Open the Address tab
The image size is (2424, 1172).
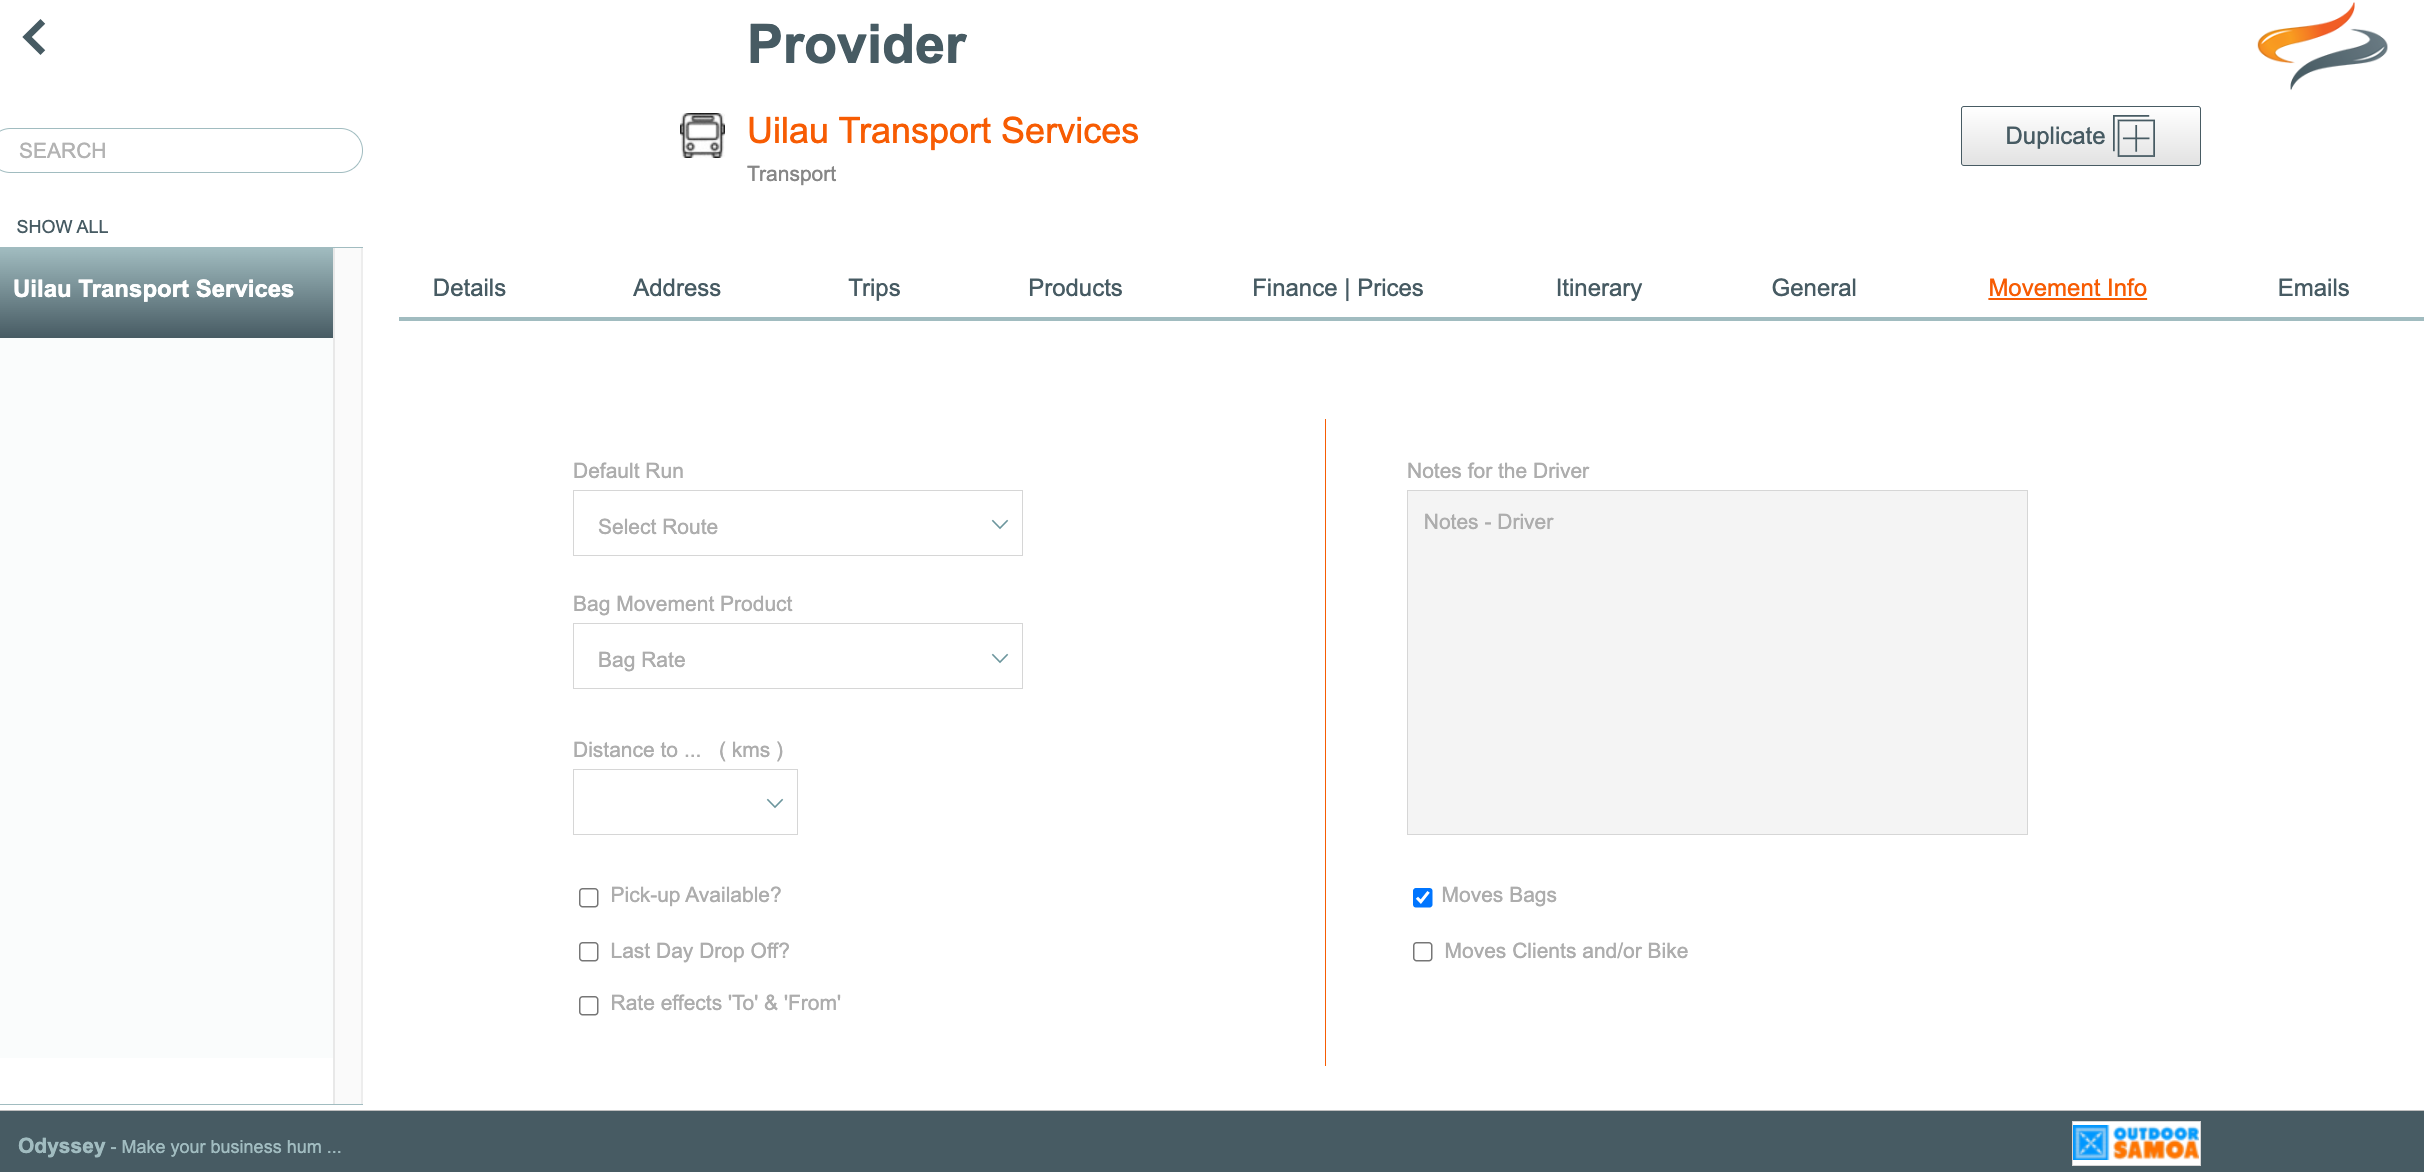coord(677,288)
